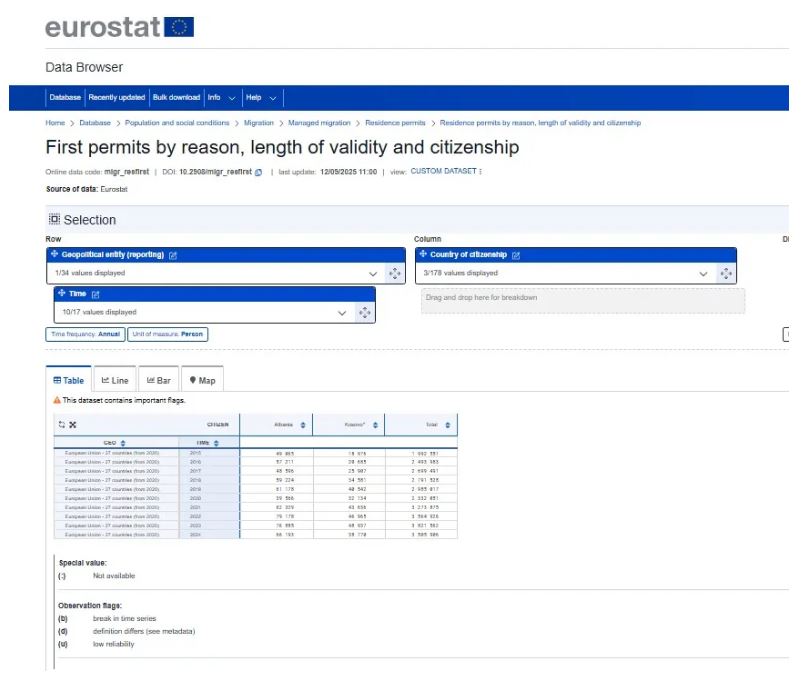Click move handle on Geopolitical entity selector

tap(394, 273)
